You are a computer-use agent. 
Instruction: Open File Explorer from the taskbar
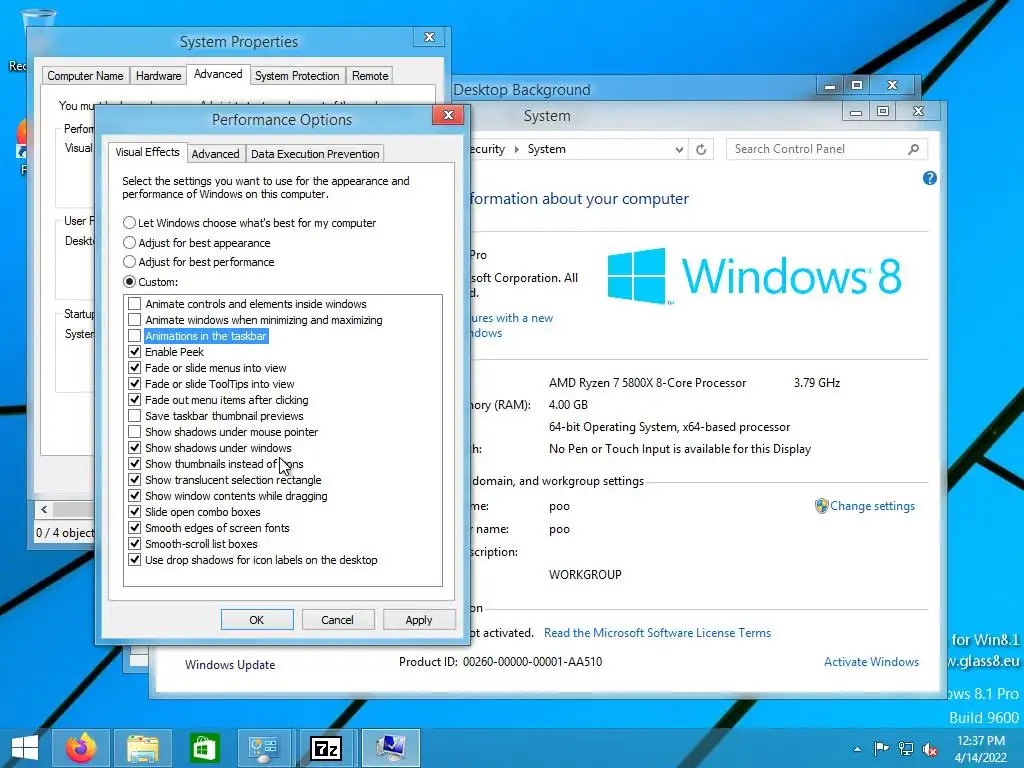143,748
